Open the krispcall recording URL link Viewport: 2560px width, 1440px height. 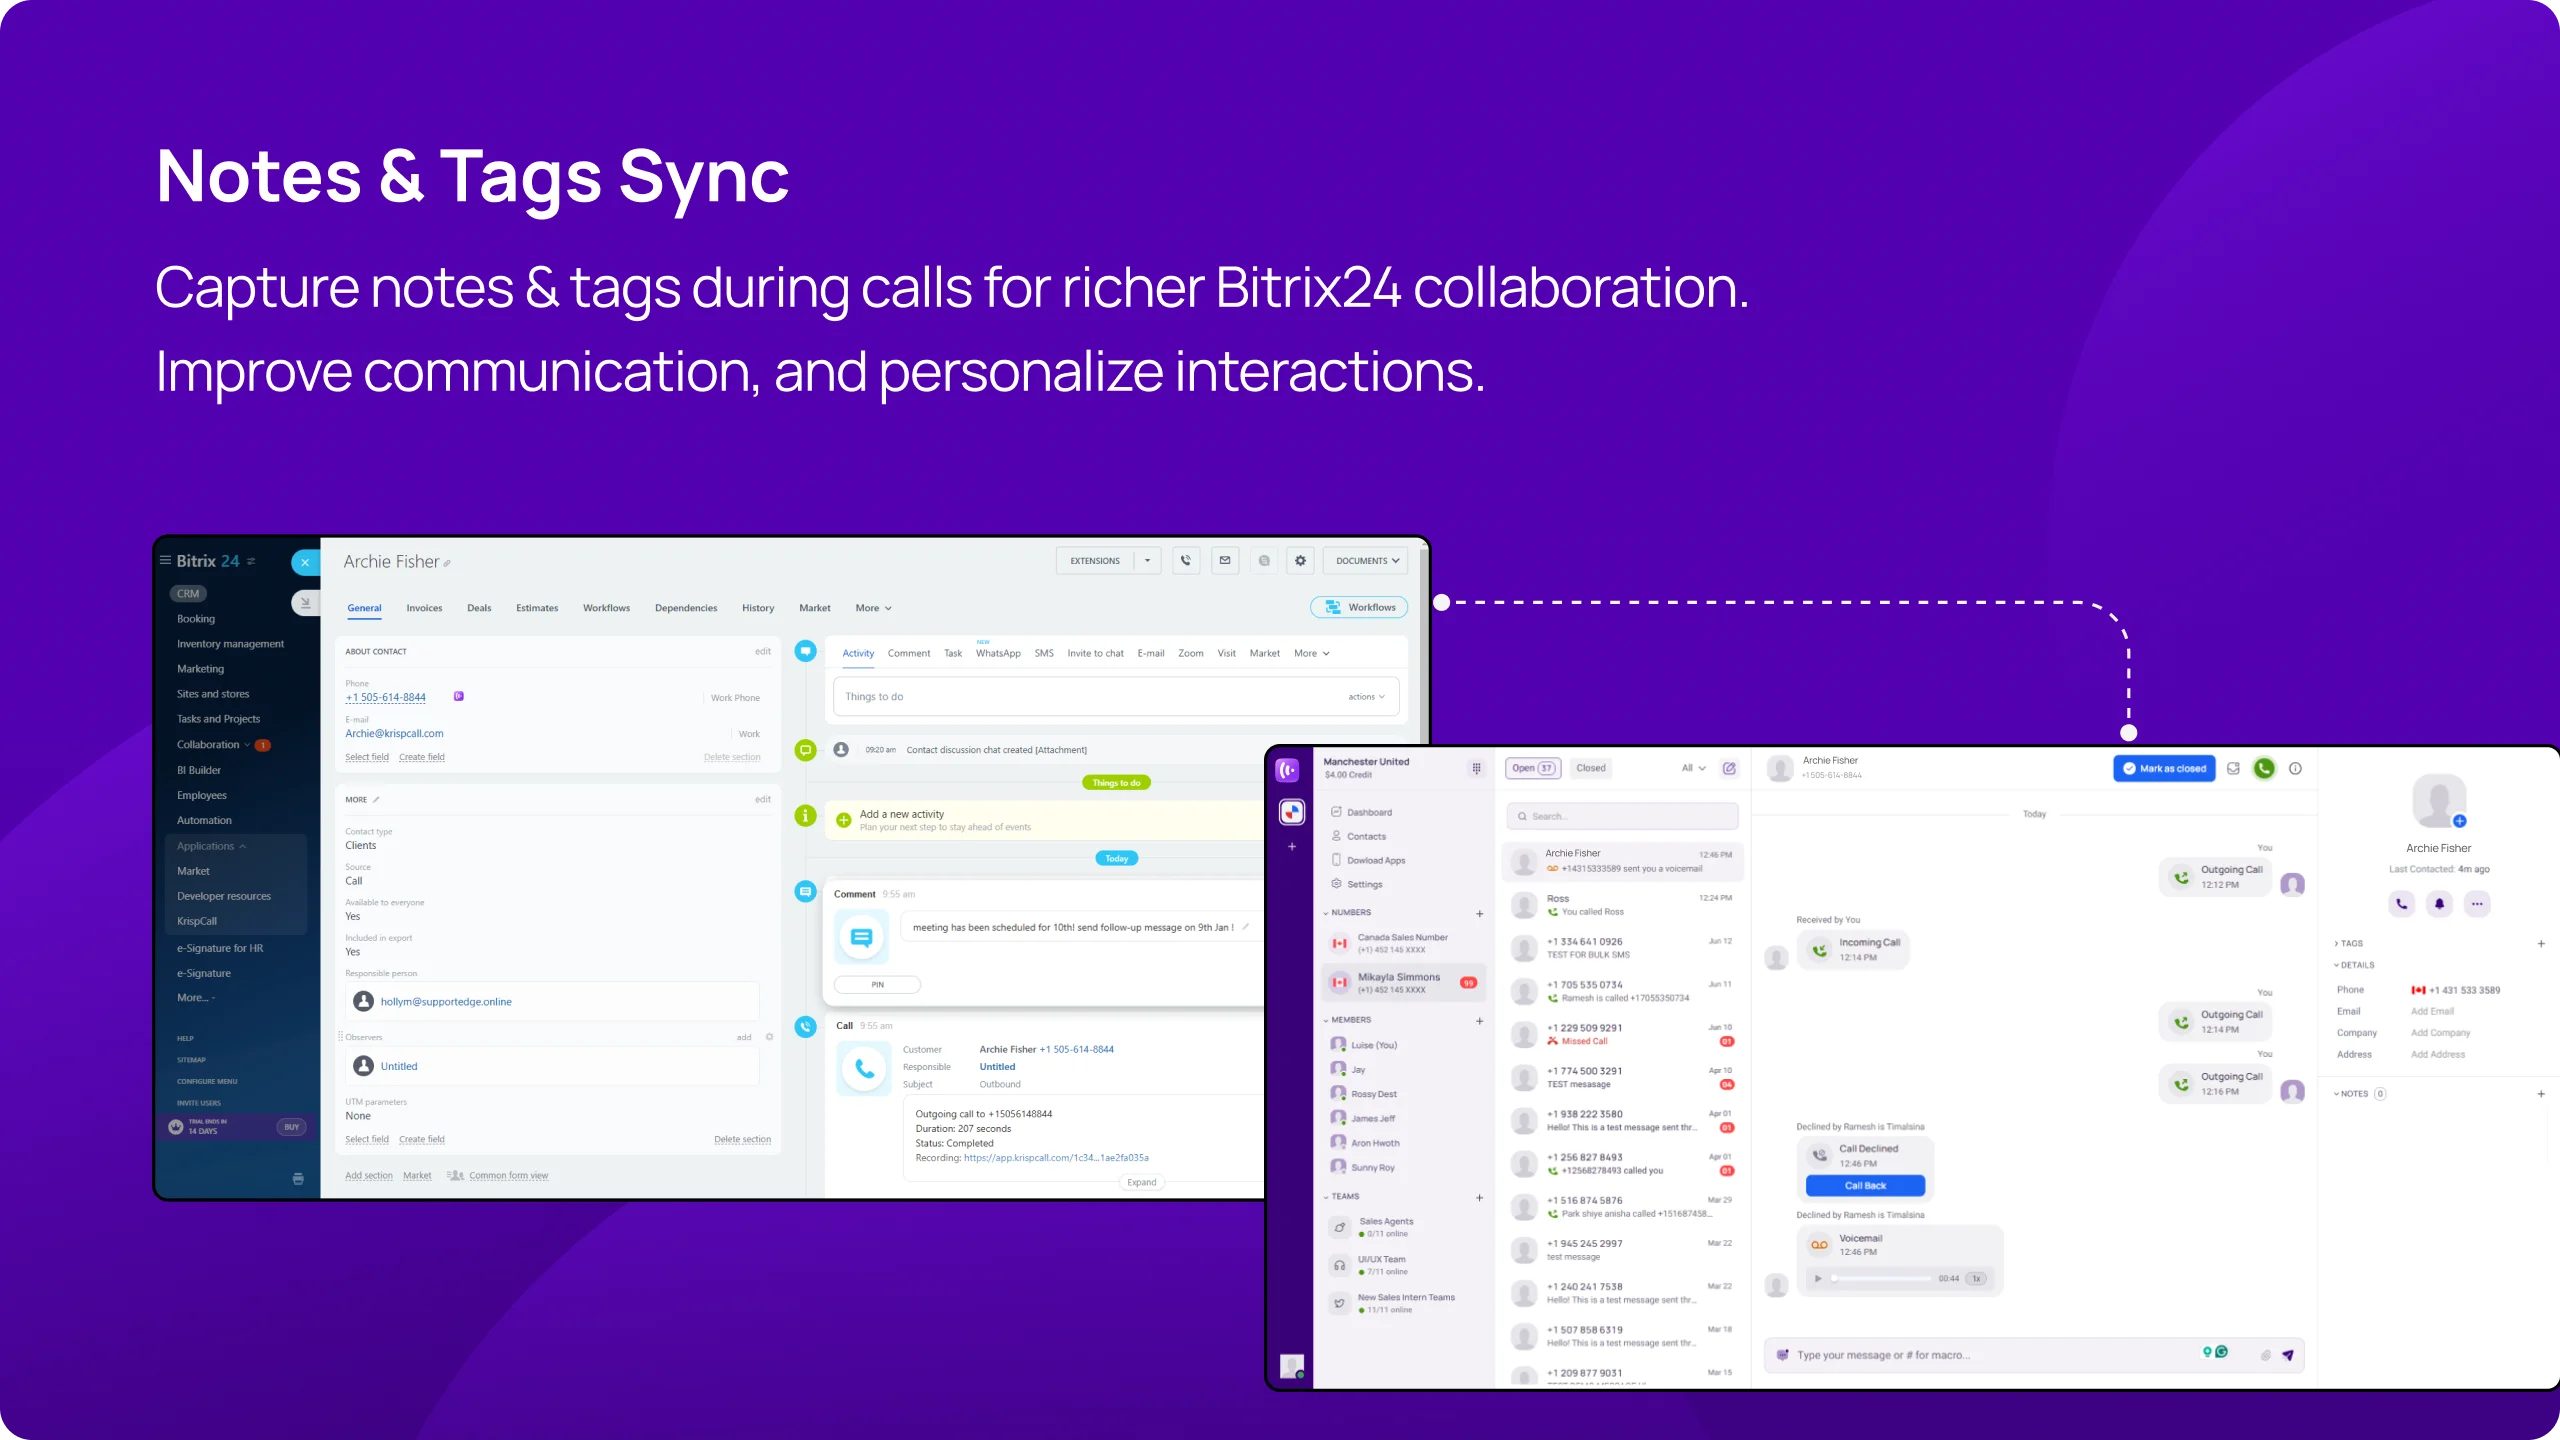pyautogui.click(x=1056, y=1158)
